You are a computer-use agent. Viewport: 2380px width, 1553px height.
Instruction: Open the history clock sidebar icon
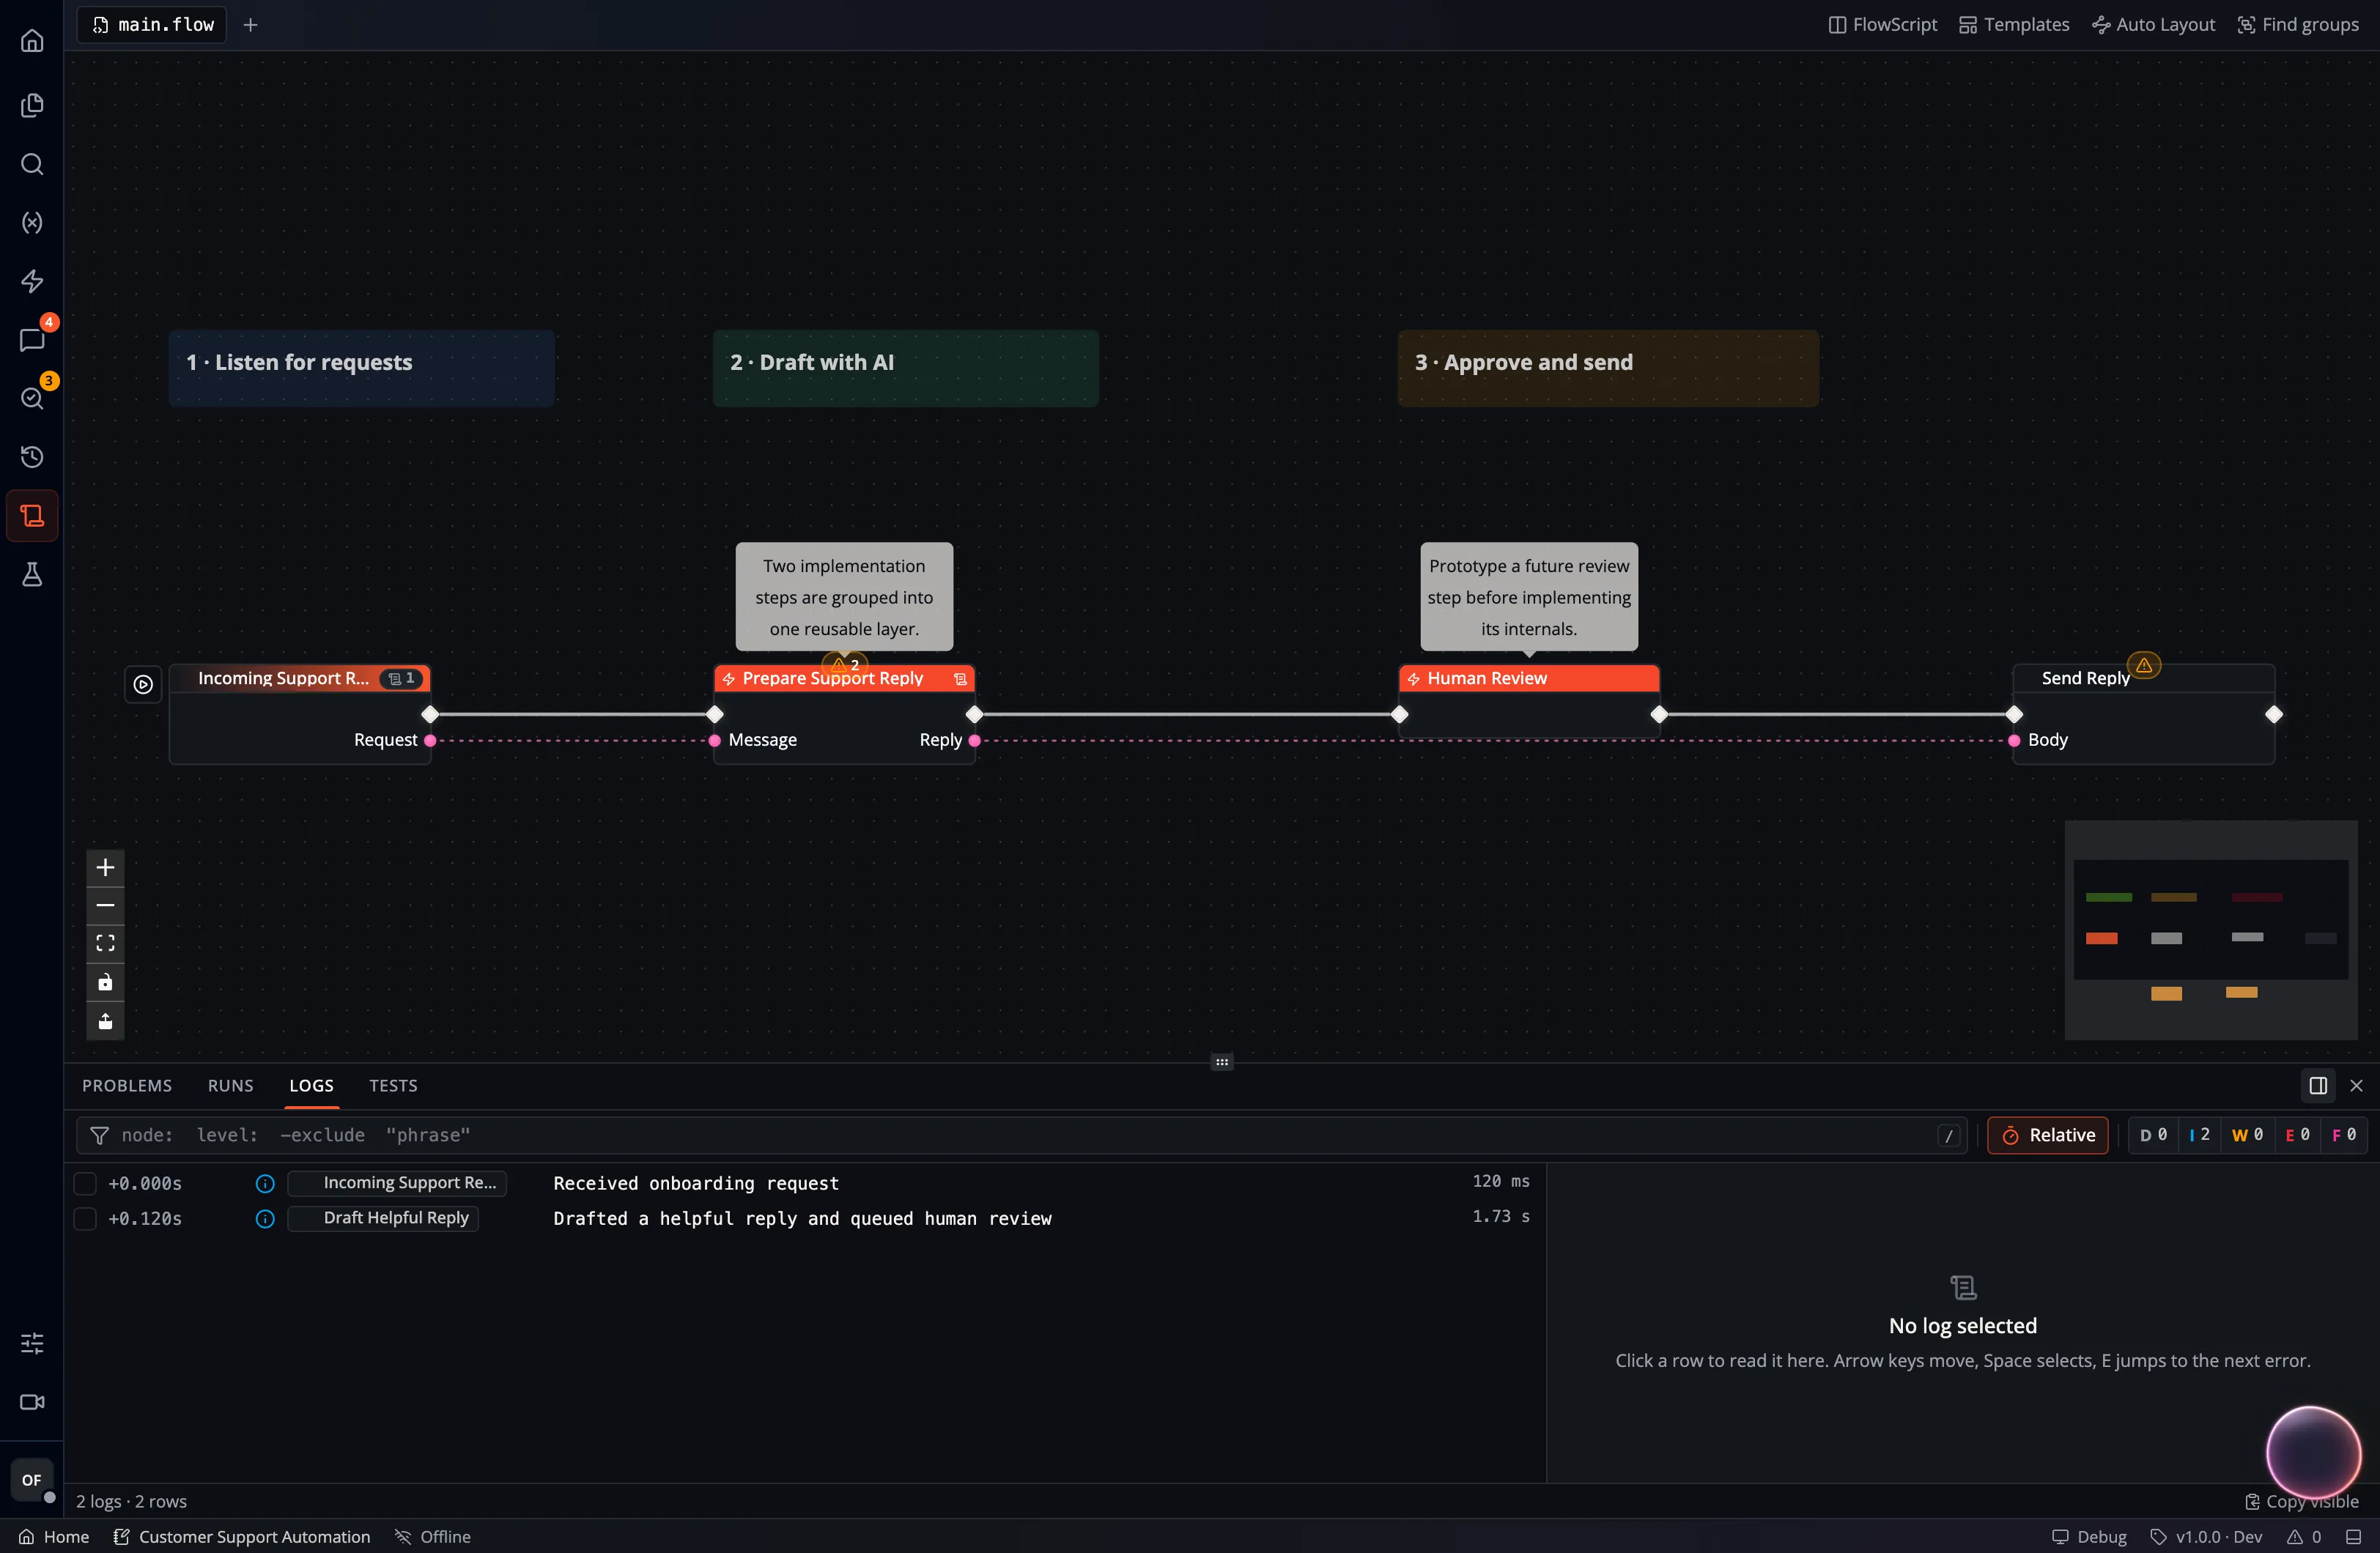[x=32, y=457]
